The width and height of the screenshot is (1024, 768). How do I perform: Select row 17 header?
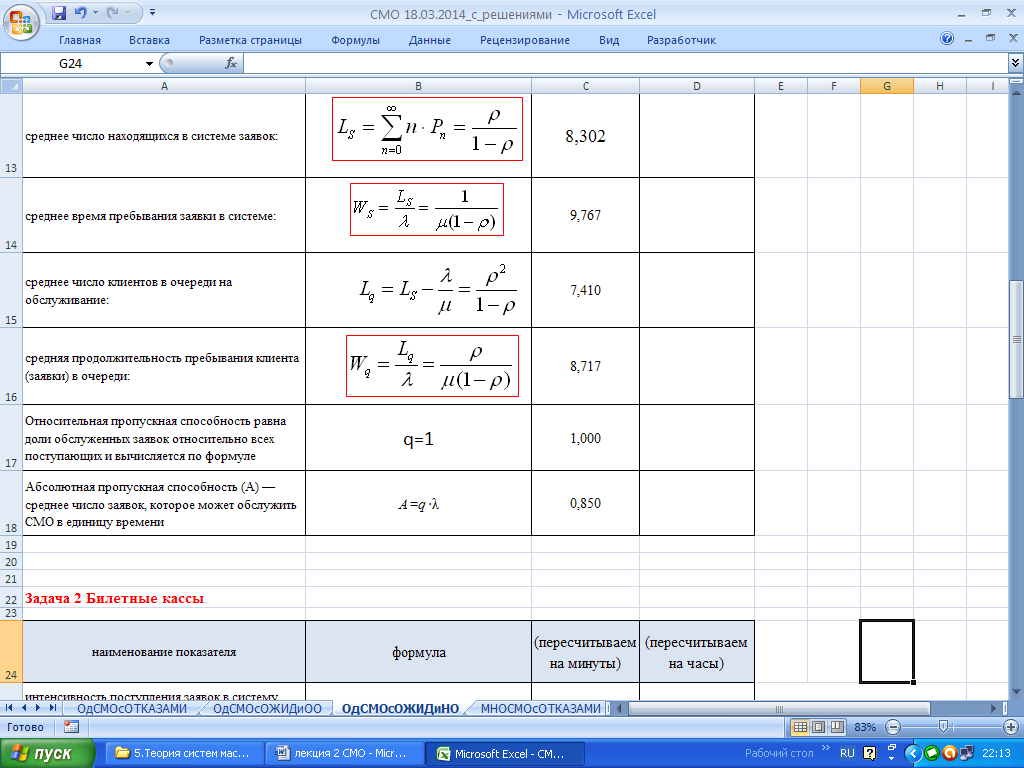11,437
